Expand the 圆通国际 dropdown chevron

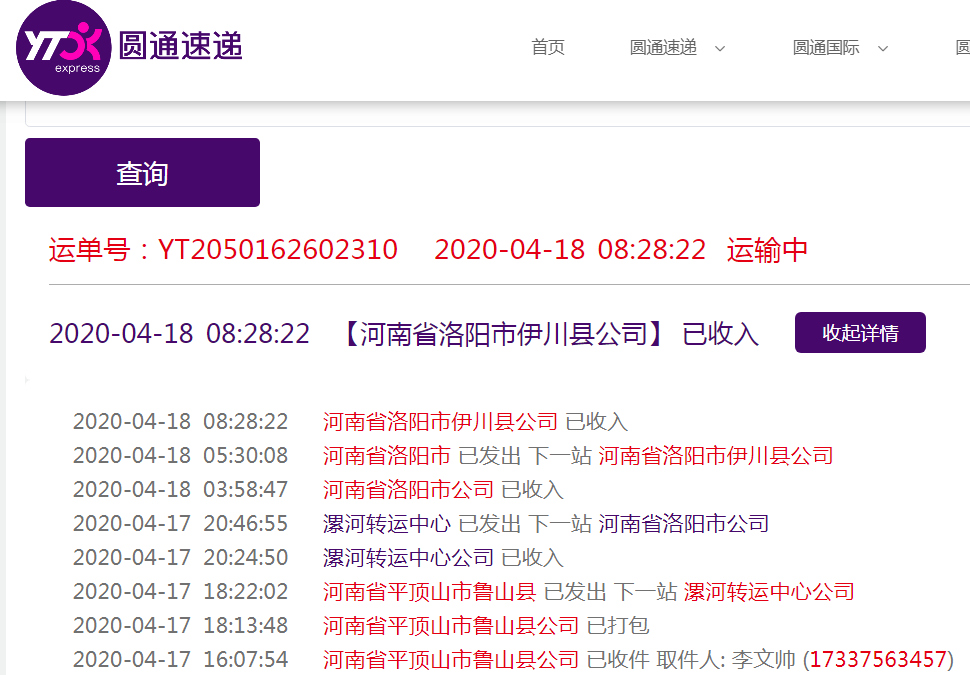point(883,49)
